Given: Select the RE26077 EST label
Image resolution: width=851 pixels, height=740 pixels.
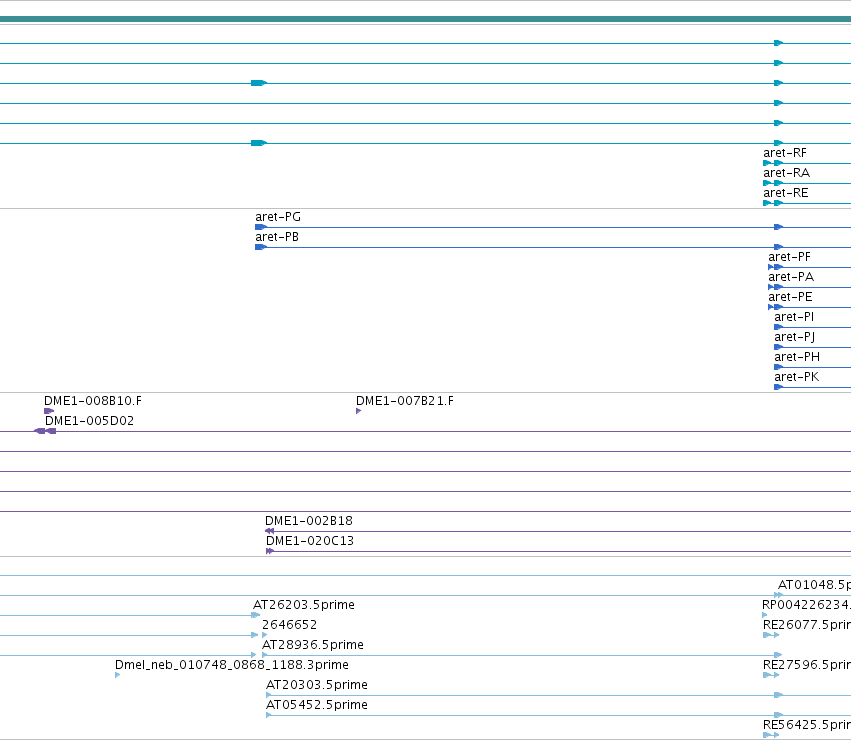Looking at the screenshot, I should [807, 625].
